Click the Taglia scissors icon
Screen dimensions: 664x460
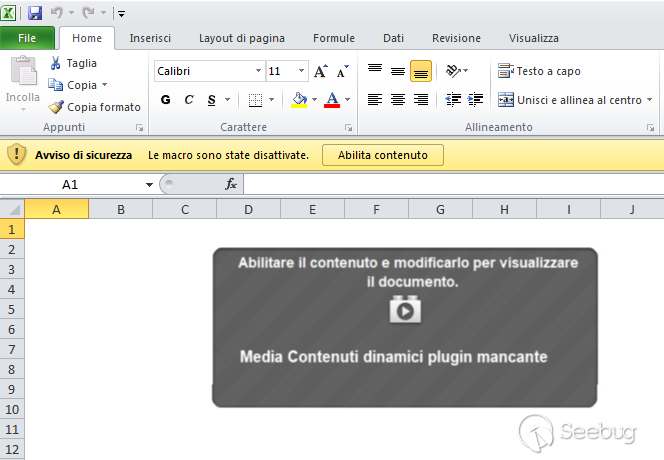pyautogui.click(x=56, y=63)
